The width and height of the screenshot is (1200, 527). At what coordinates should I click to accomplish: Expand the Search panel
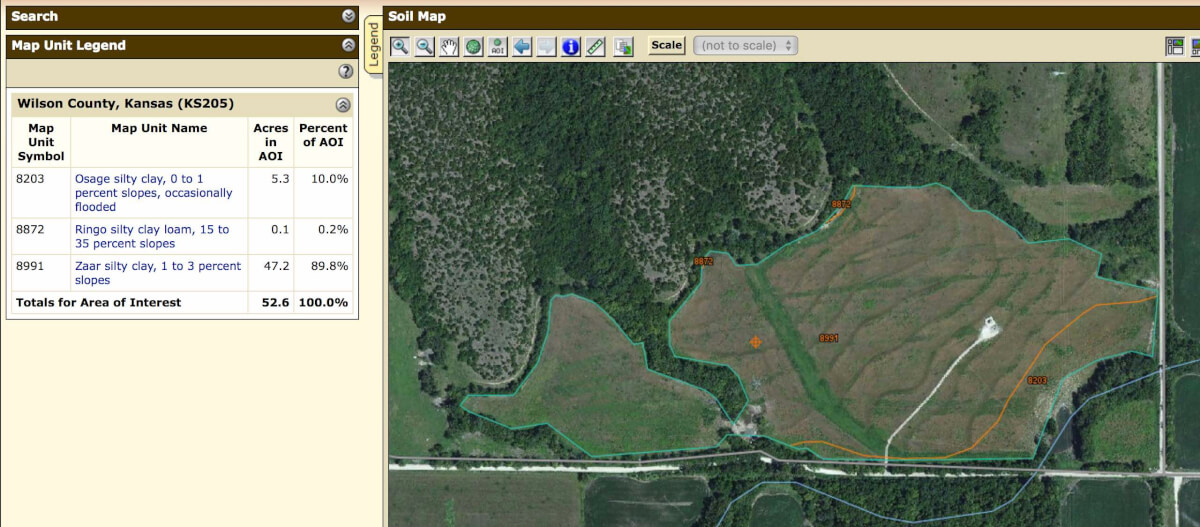(x=348, y=16)
